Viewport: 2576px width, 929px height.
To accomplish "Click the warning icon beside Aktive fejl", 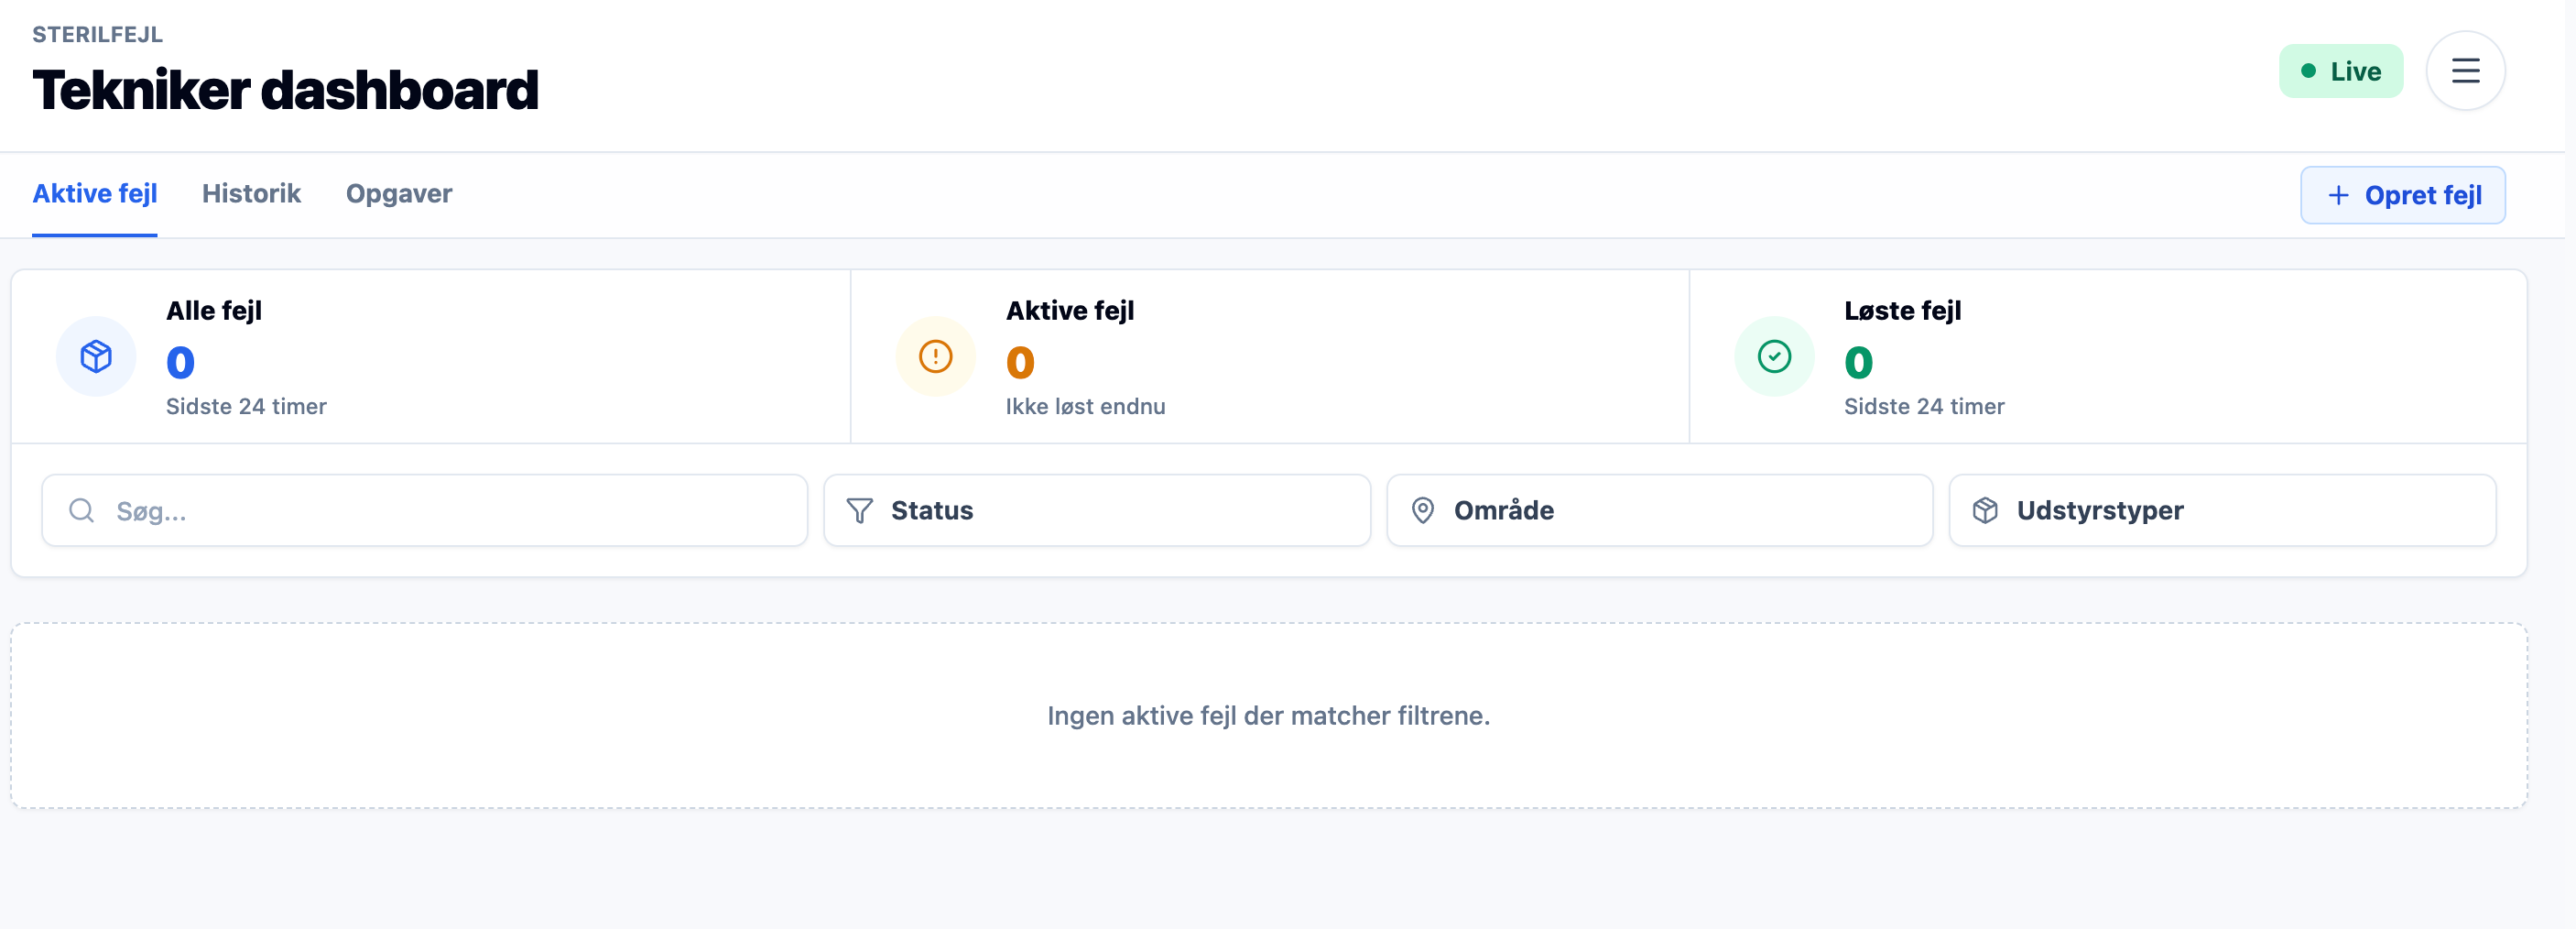I will [x=935, y=356].
